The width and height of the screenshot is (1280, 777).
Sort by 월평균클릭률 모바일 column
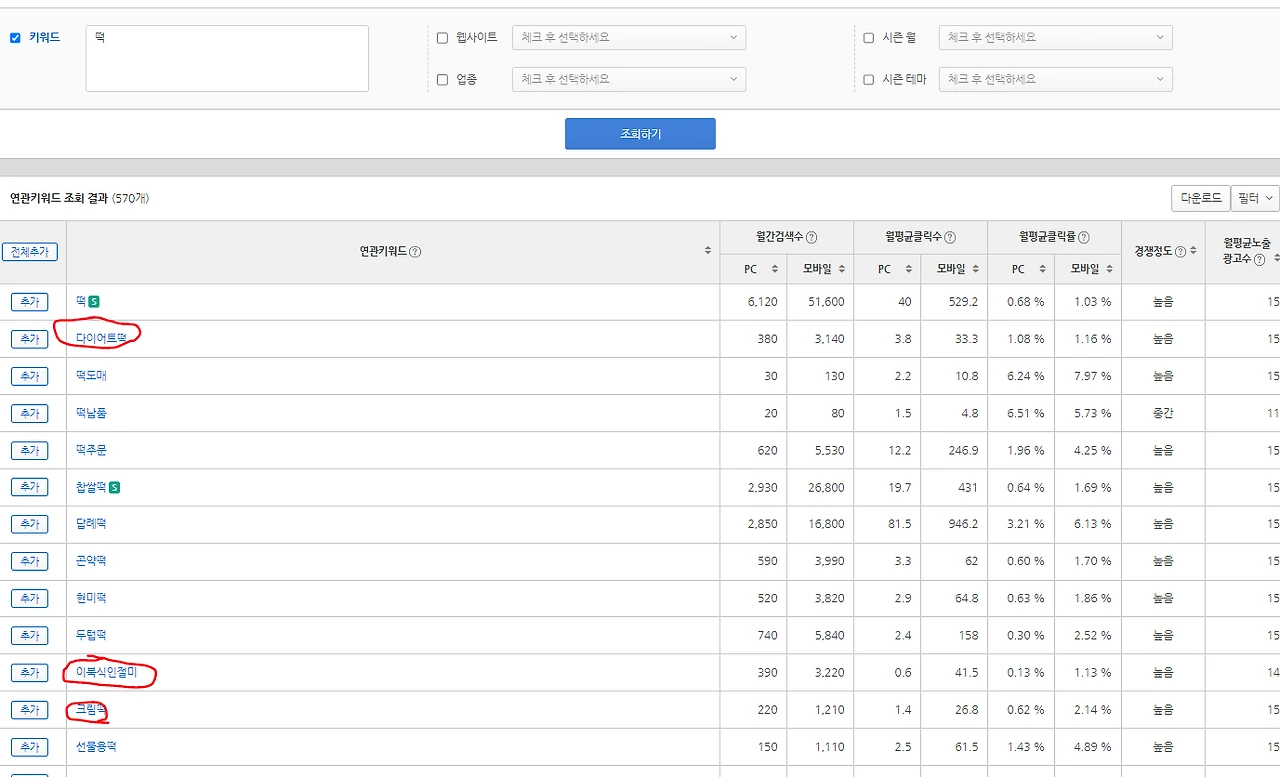click(x=1109, y=269)
